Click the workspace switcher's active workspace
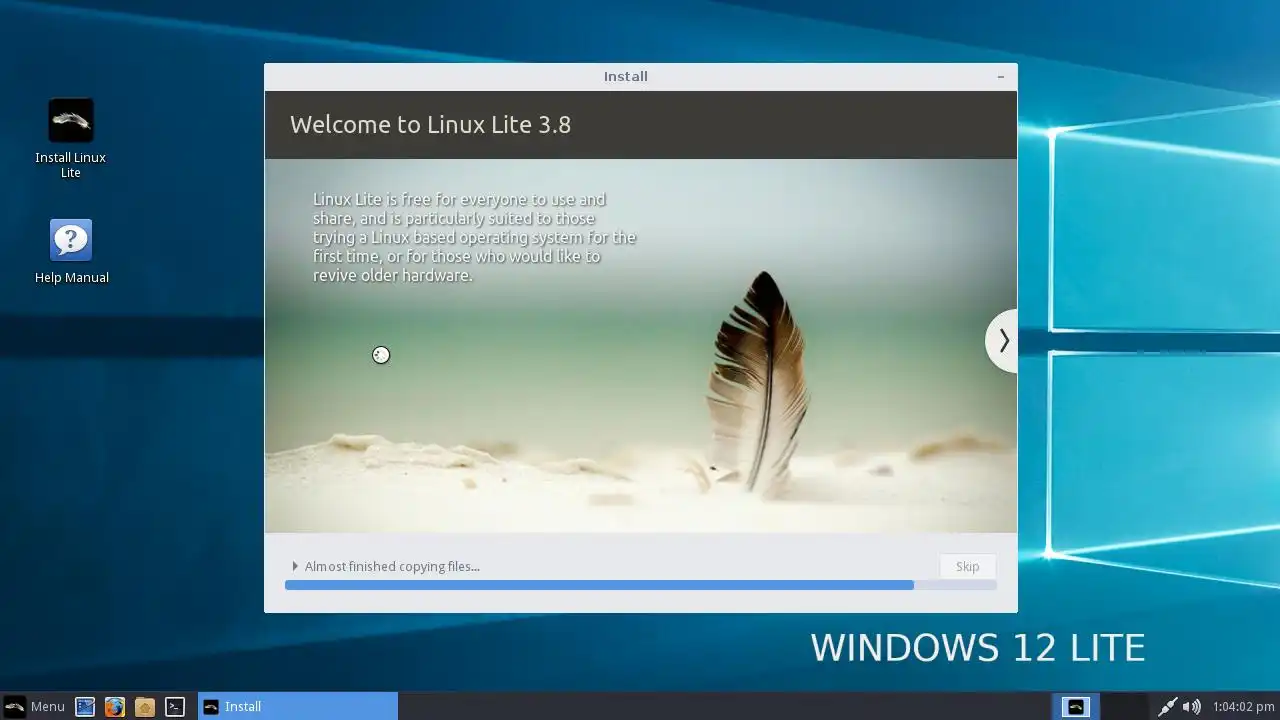Screen dimensions: 1280x720 [1076, 706]
